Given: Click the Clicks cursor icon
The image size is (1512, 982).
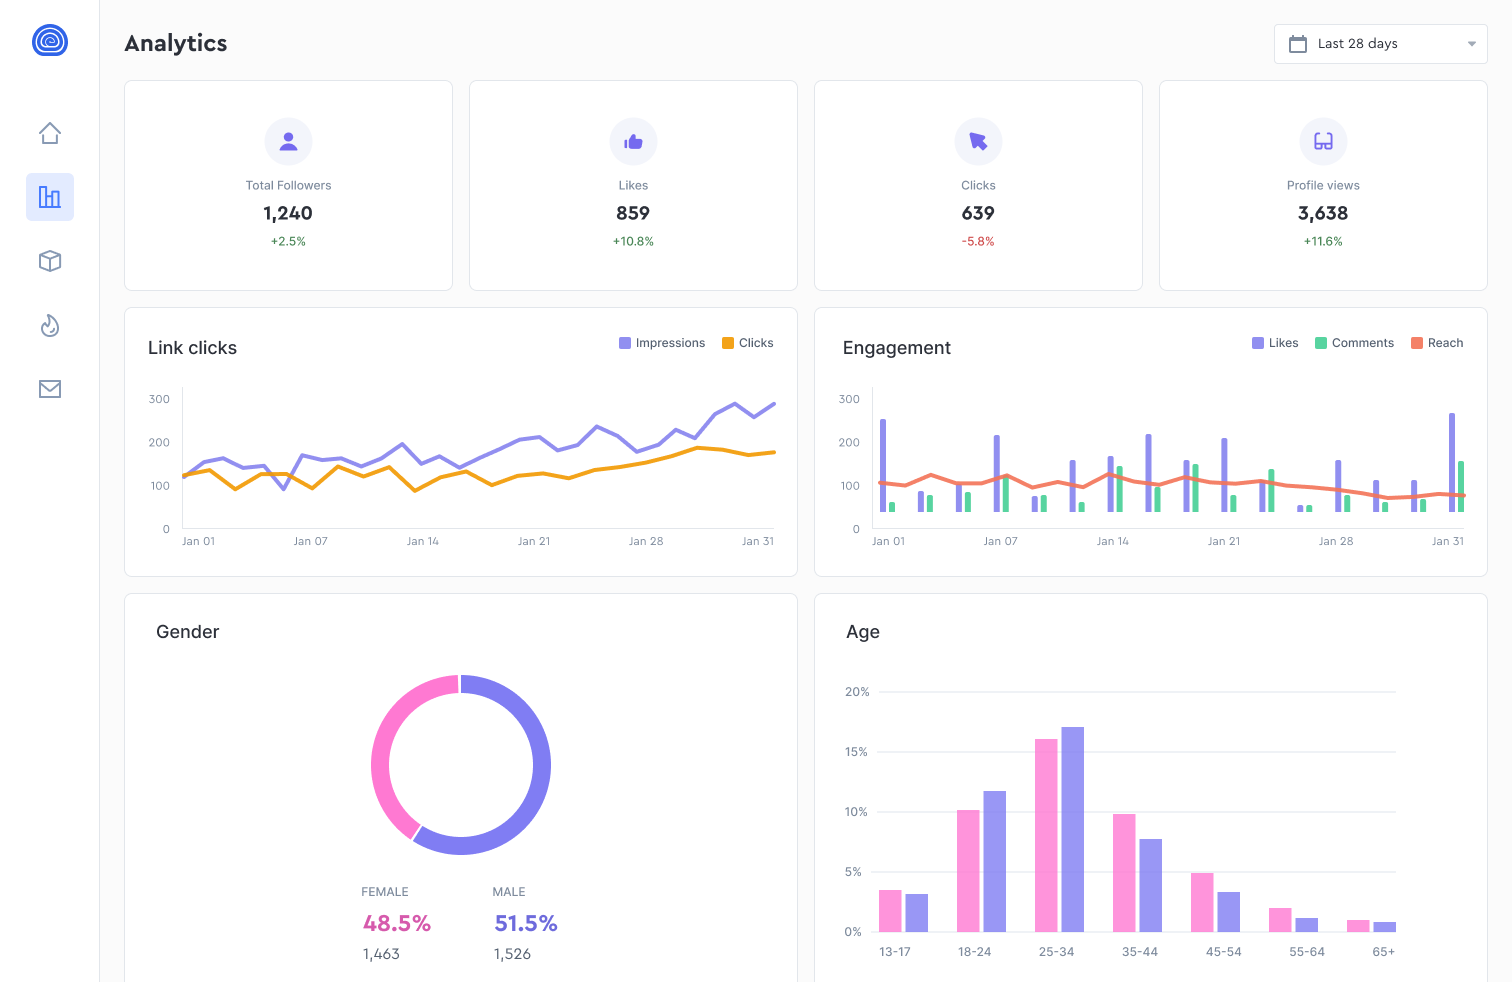Looking at the screenshot, I should 978,141.
